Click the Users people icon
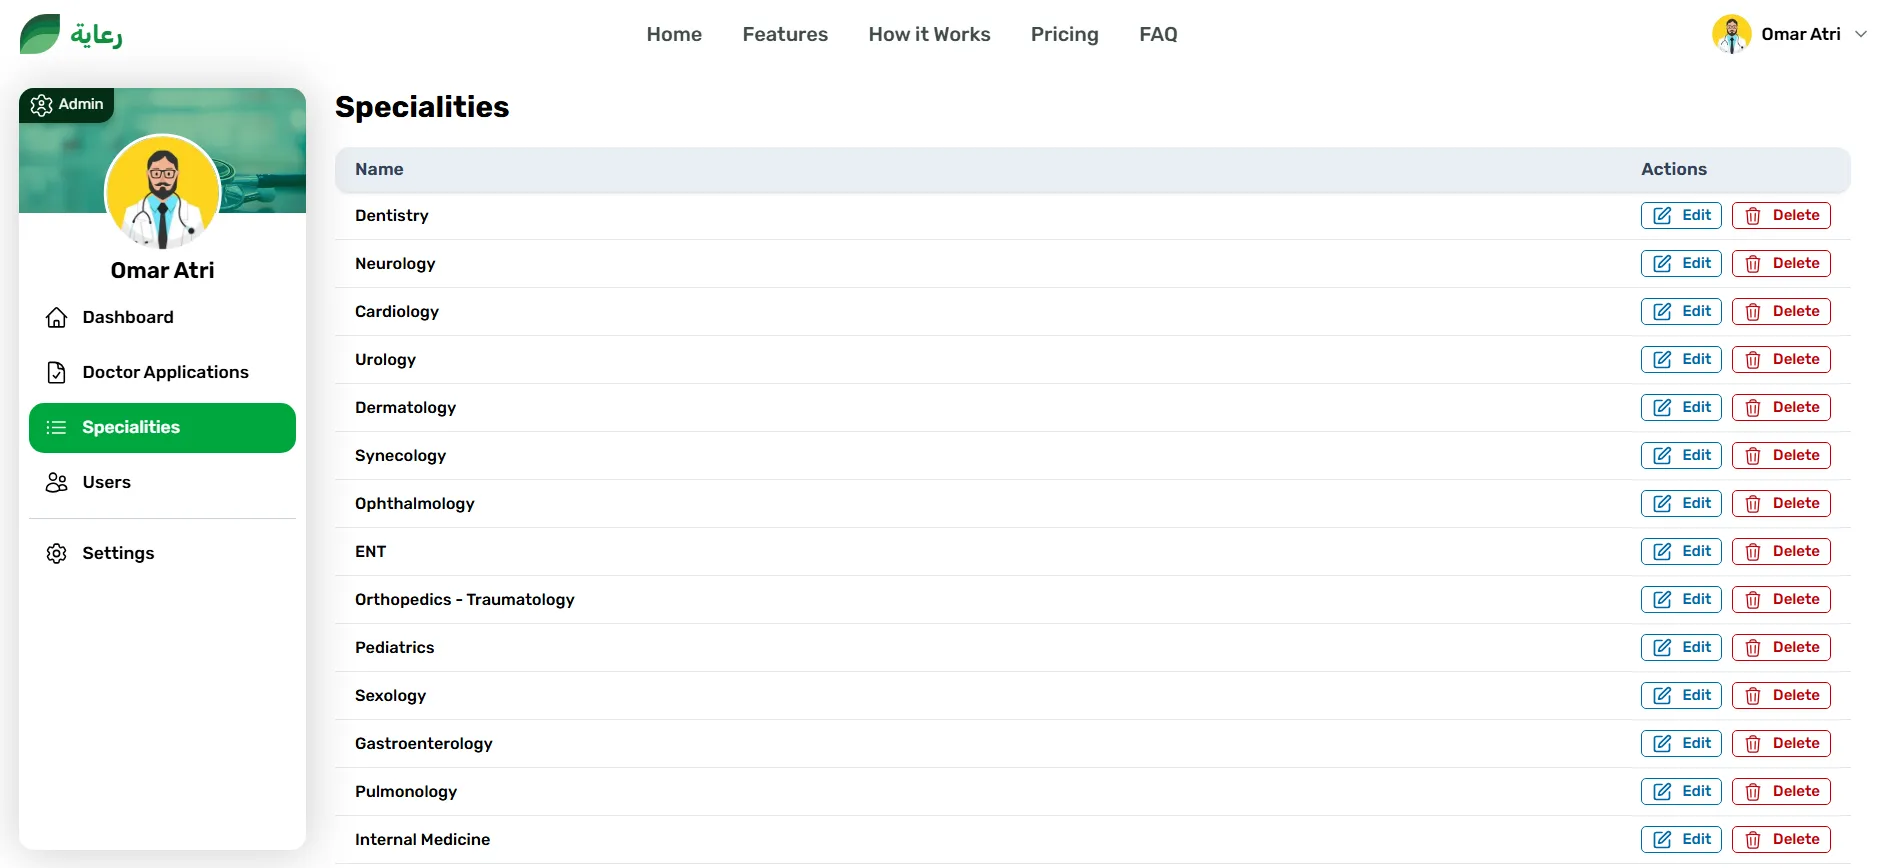 pos(57,483)
